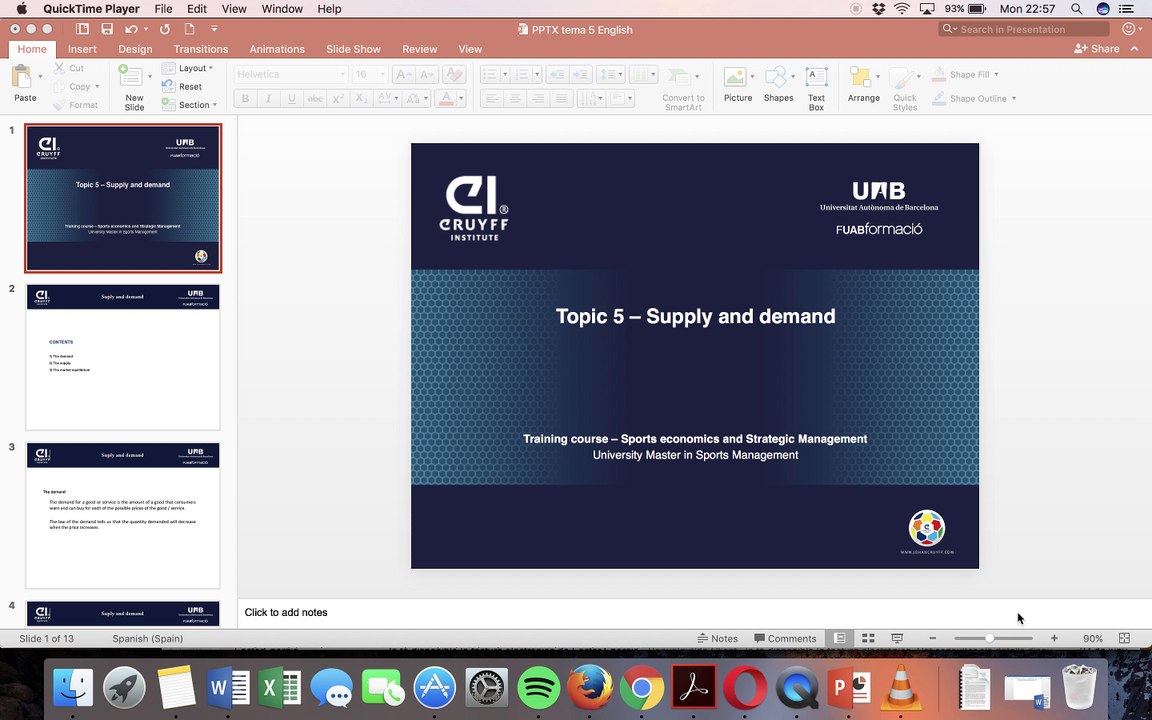The height and width of the screenshot is (720, 1152).
Task: Click the redo icon in title bar
Action: pos(165,29)
